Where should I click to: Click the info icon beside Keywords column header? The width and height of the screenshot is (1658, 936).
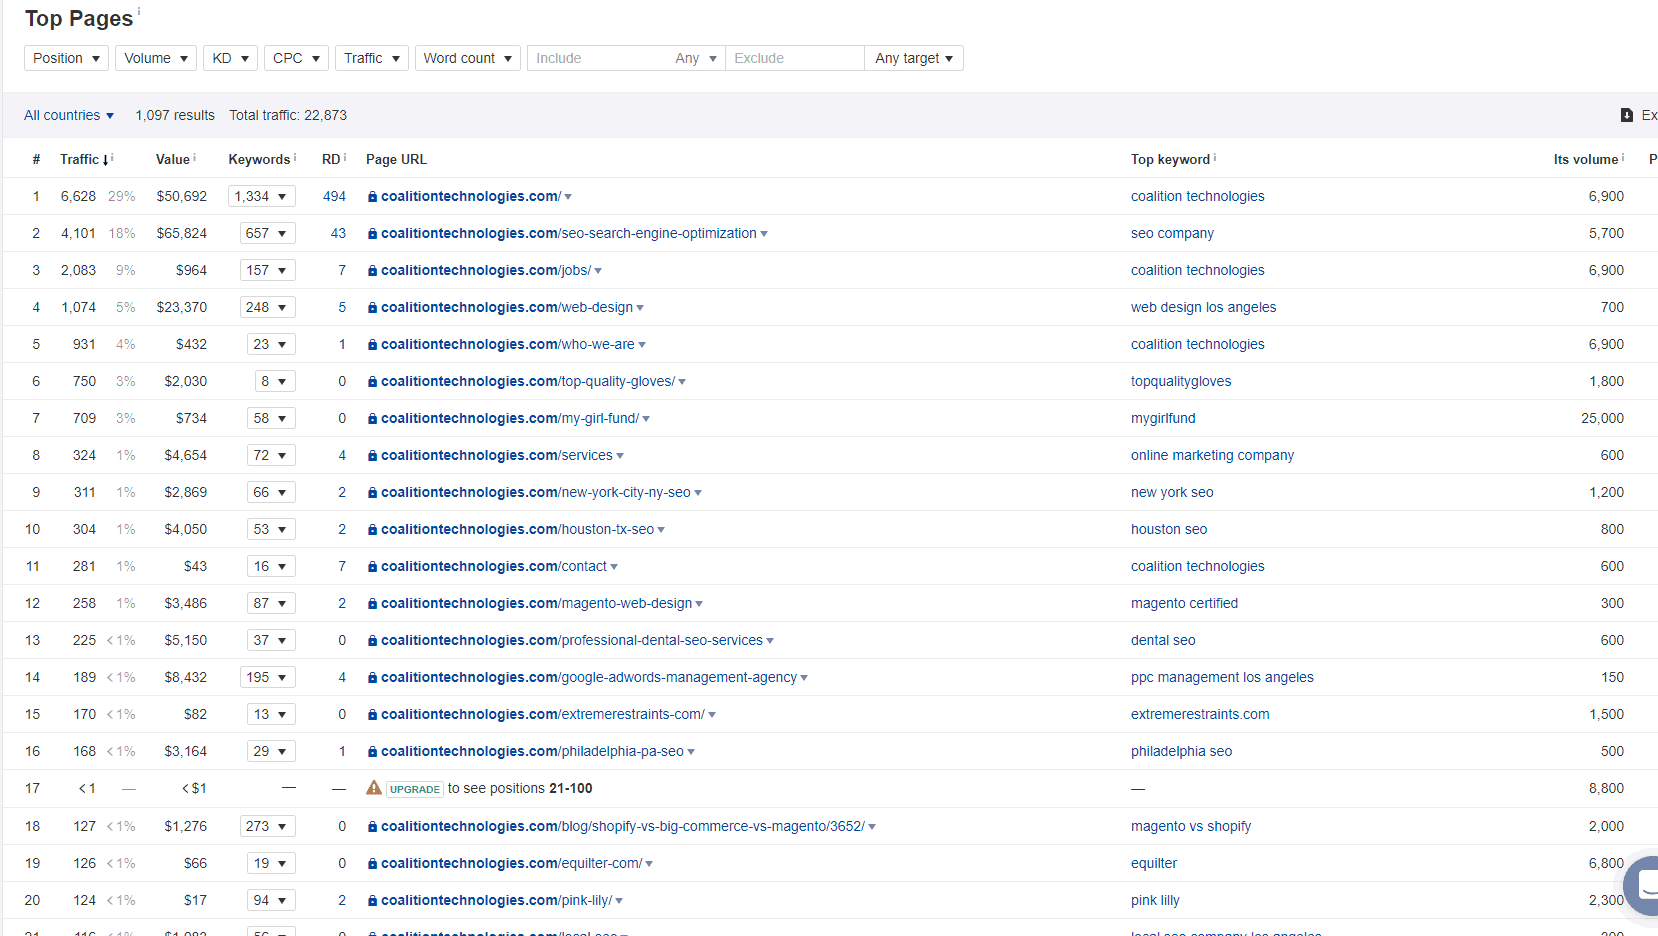pos(294,155)
